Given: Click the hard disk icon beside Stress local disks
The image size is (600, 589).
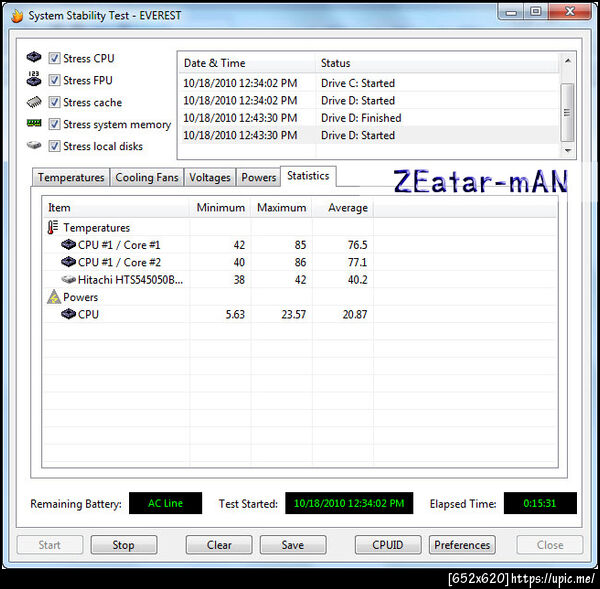Looking at the screenshot, I should coord(34,145).
